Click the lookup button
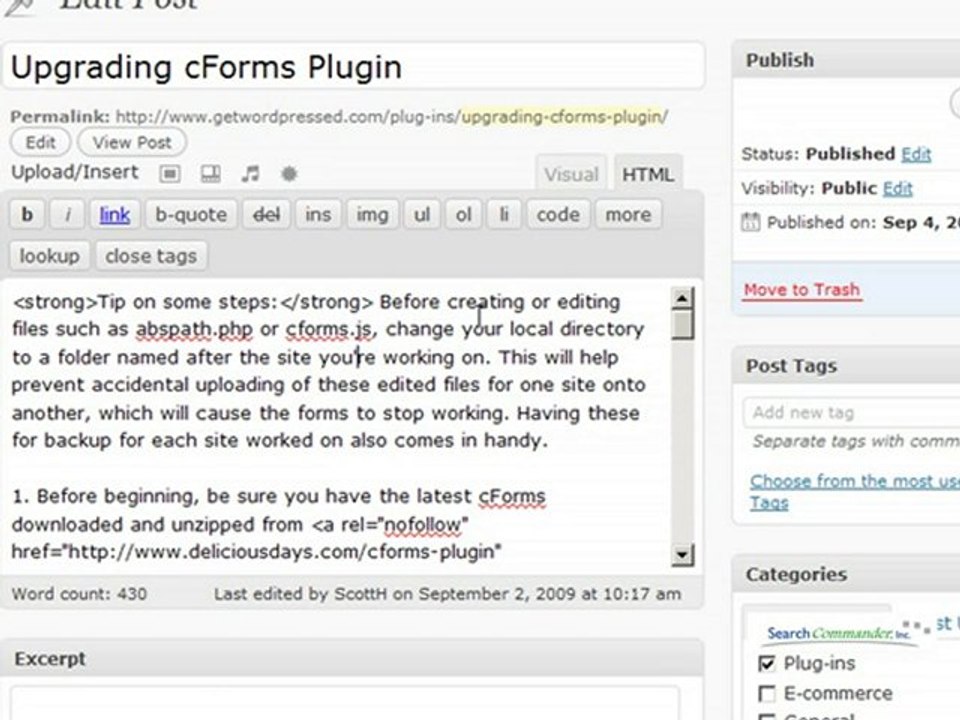 point(50,256)
